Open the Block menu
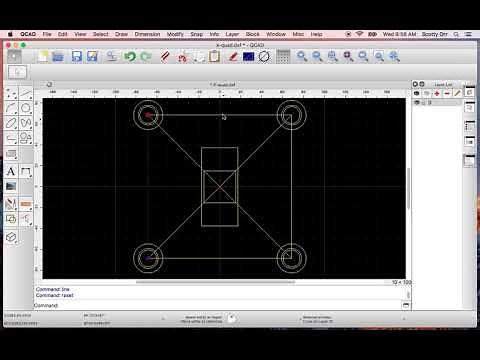The width and height of the screenshot is (480, 360). [252, 34]
